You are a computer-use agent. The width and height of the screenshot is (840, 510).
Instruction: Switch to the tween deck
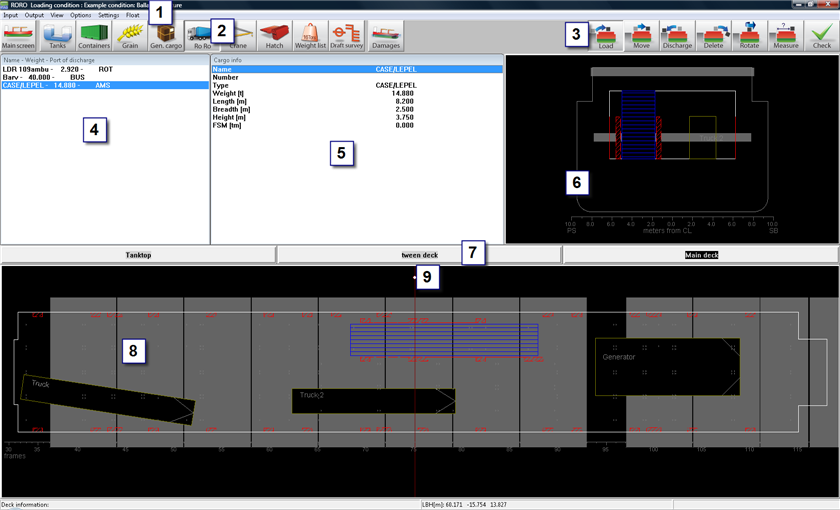(419, 255)
